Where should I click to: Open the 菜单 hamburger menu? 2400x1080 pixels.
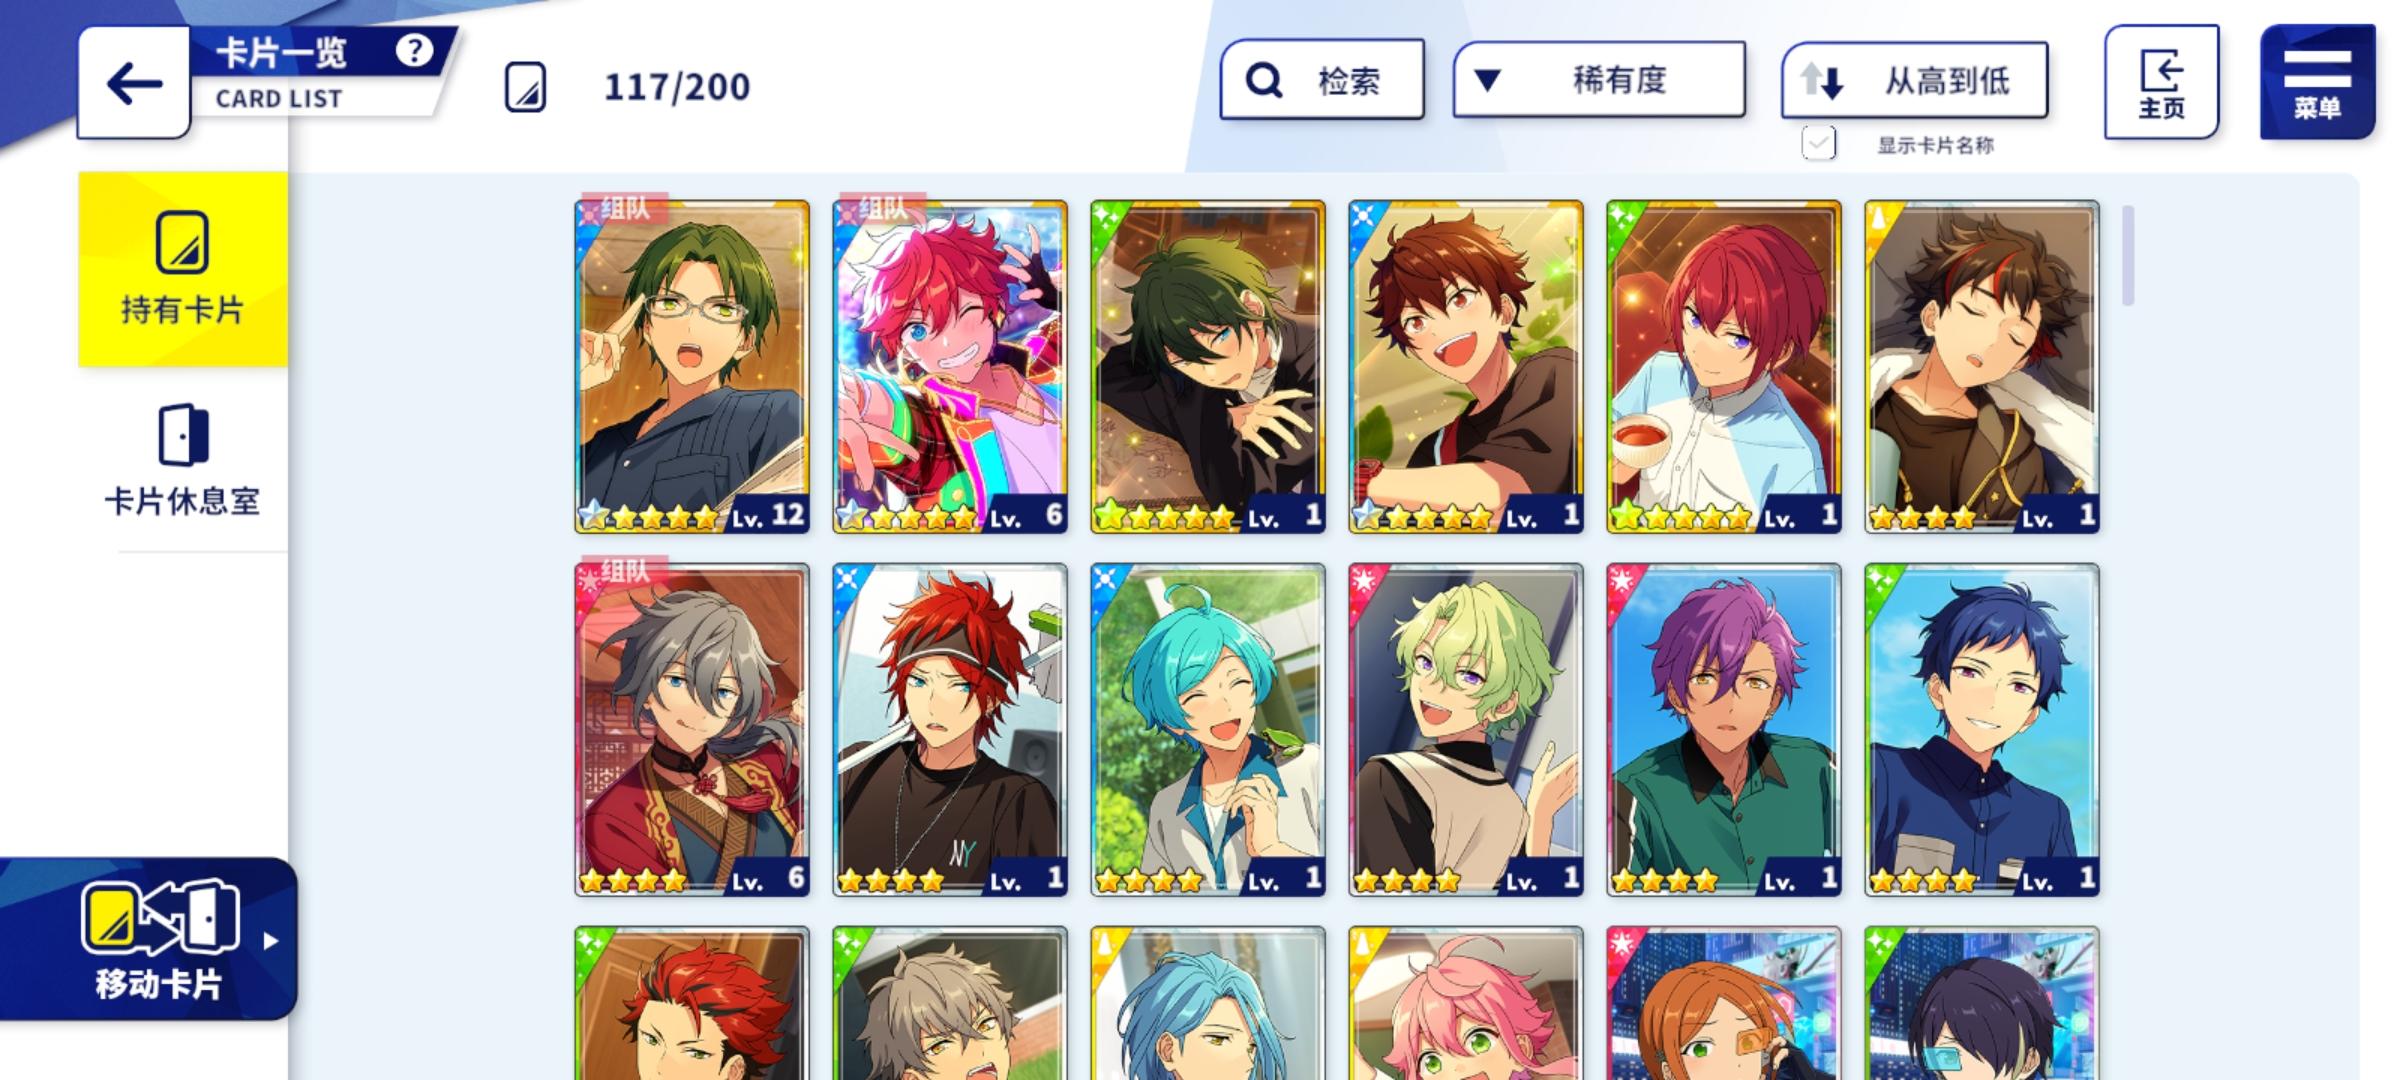[2317, 83]
